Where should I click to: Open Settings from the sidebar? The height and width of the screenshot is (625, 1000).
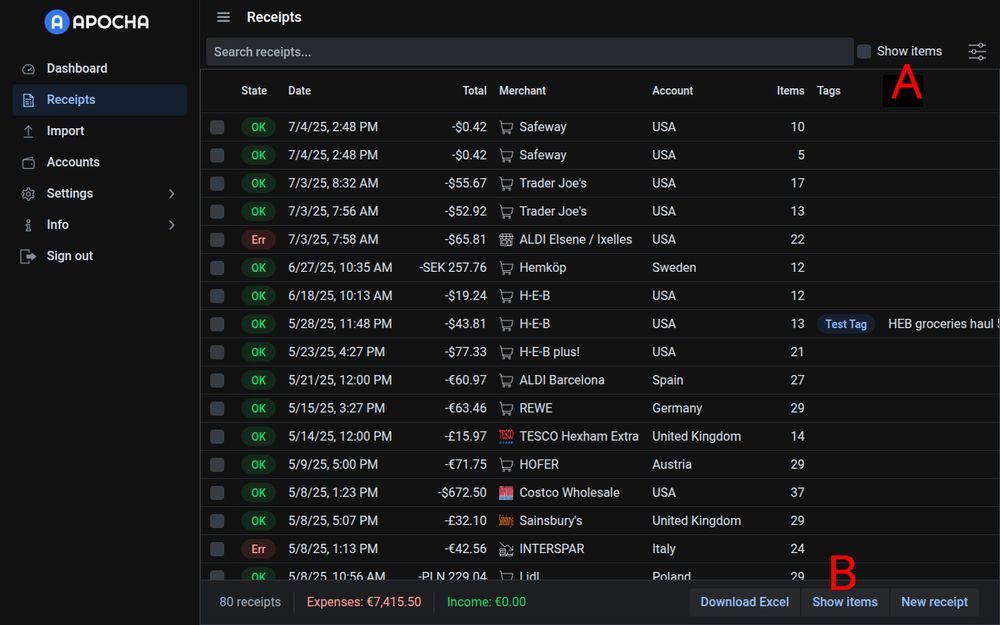click(x=99, y=193)
